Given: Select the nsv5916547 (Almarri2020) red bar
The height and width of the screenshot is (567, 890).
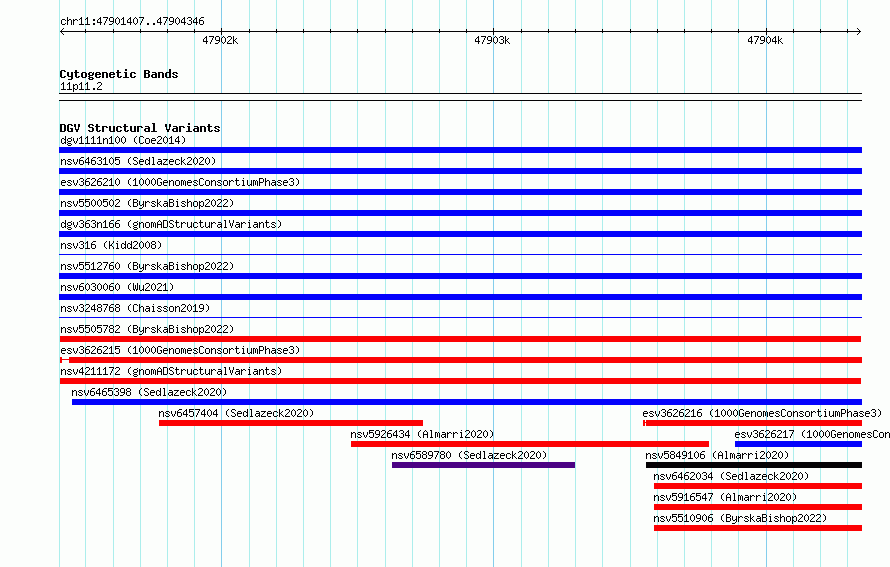Looking at the screenshot, I should tap(758, 507).
